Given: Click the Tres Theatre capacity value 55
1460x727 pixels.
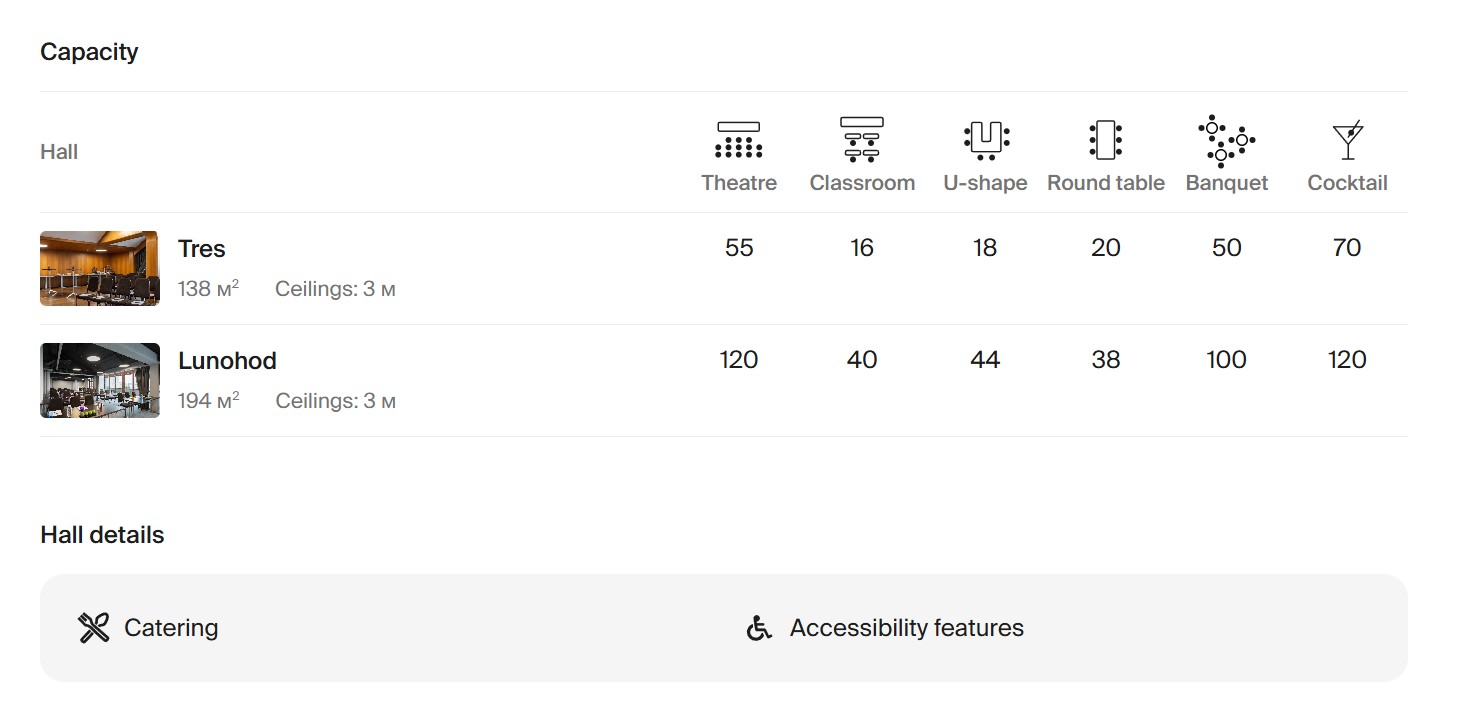Looking at the screenshot, I should click(x=738, y=248).
